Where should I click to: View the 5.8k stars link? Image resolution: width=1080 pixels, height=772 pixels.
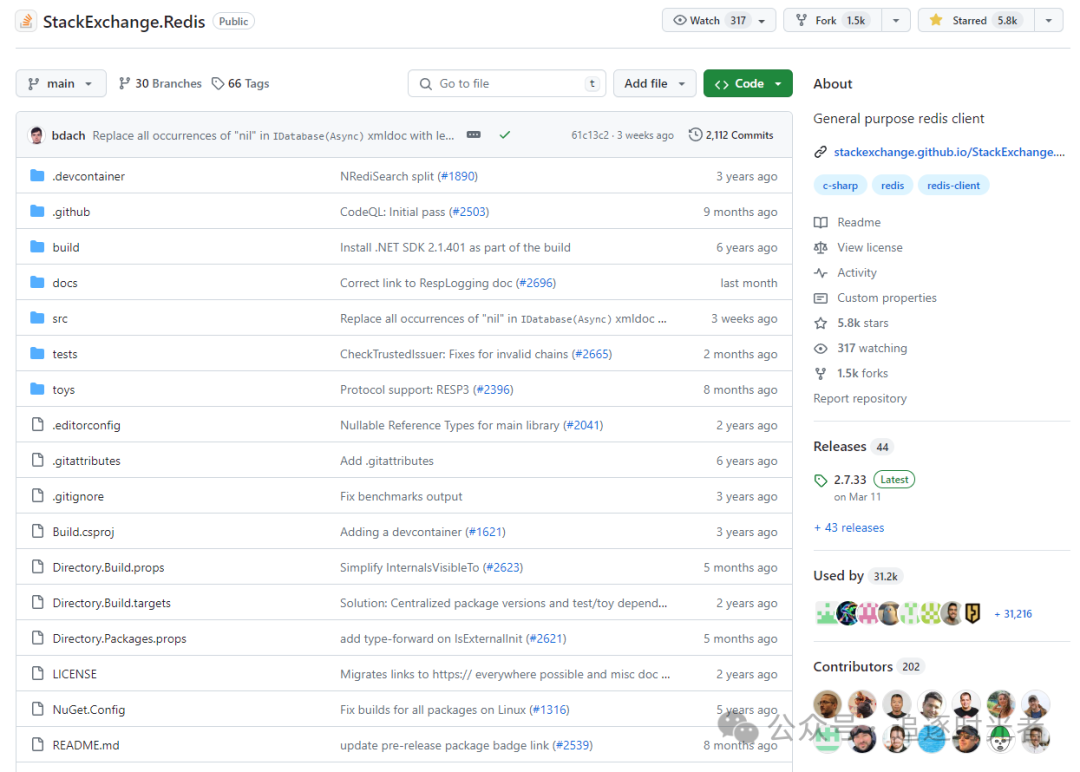click(851, 323)
